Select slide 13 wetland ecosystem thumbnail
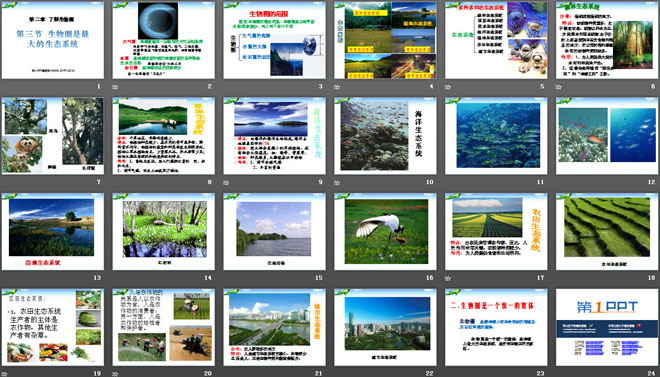Screen dimensions: 660x377 click(x=53, y=231)
